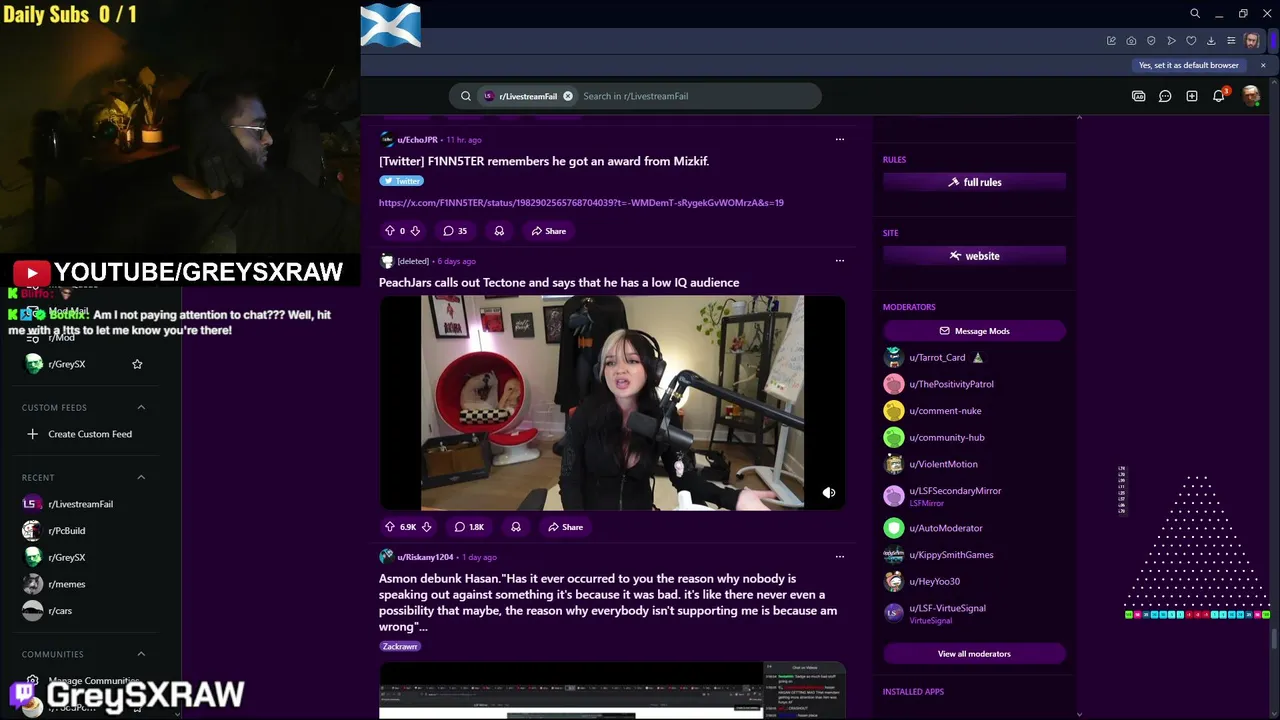Open the Asmon debunk Hasan video preview
The height and width of the screenshot is (720, 1280).
coord(612,690)
